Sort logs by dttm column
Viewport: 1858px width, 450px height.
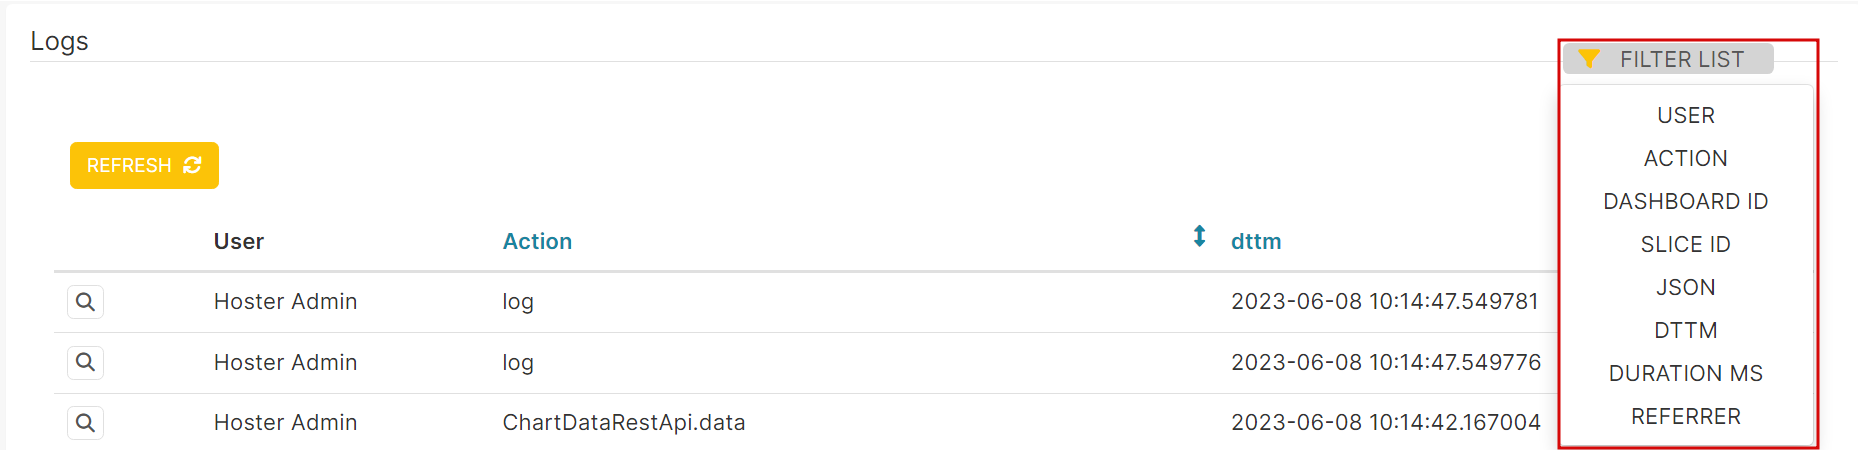click(x=1256, y=242)
